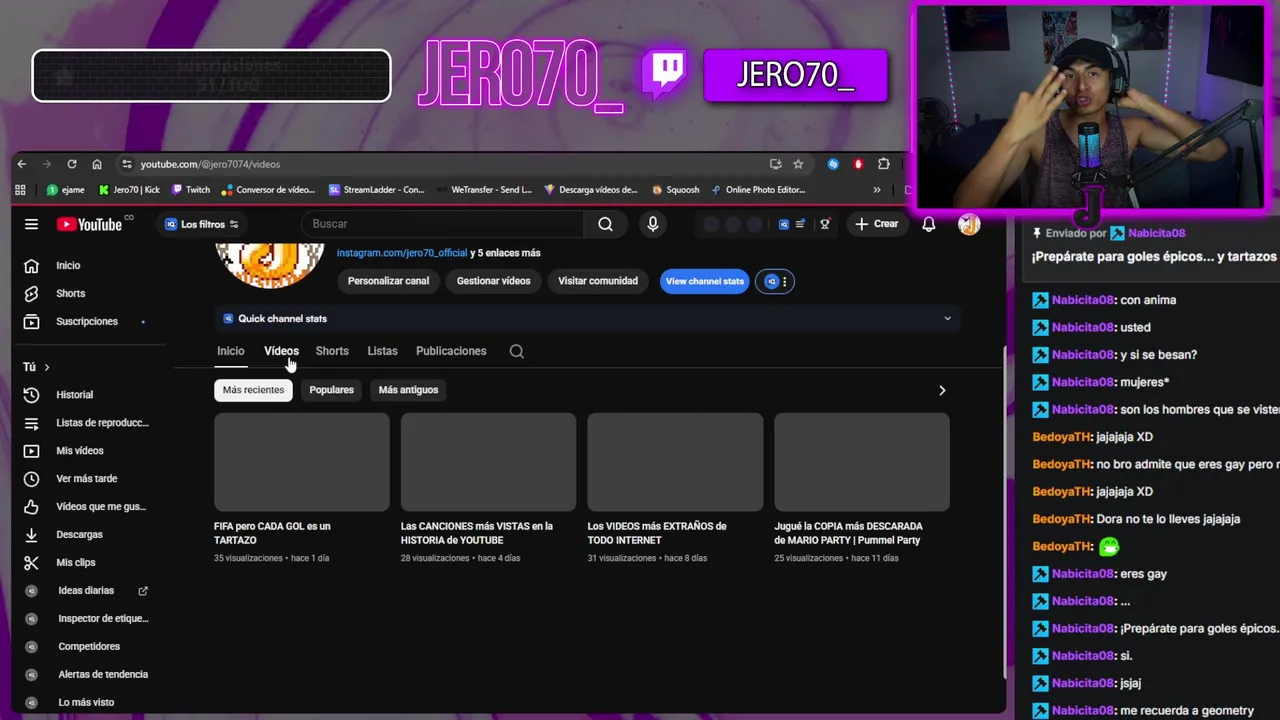The width and height of the screenshot is (1280, 720).
Task: Open the StreamLadder bookmark
Action: [377, 190]
